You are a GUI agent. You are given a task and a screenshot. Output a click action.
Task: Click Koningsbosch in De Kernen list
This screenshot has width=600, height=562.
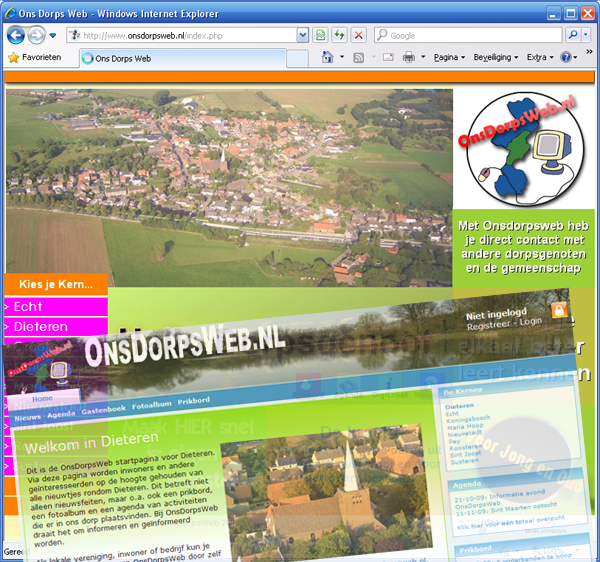pos(468,419)
